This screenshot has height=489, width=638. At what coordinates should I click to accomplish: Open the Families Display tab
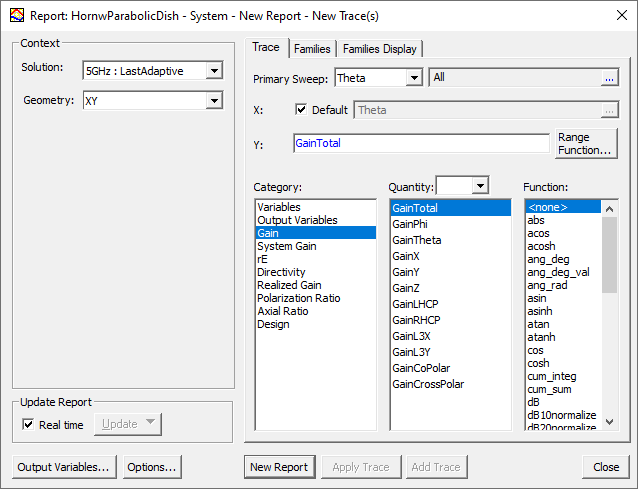[380, 49]
